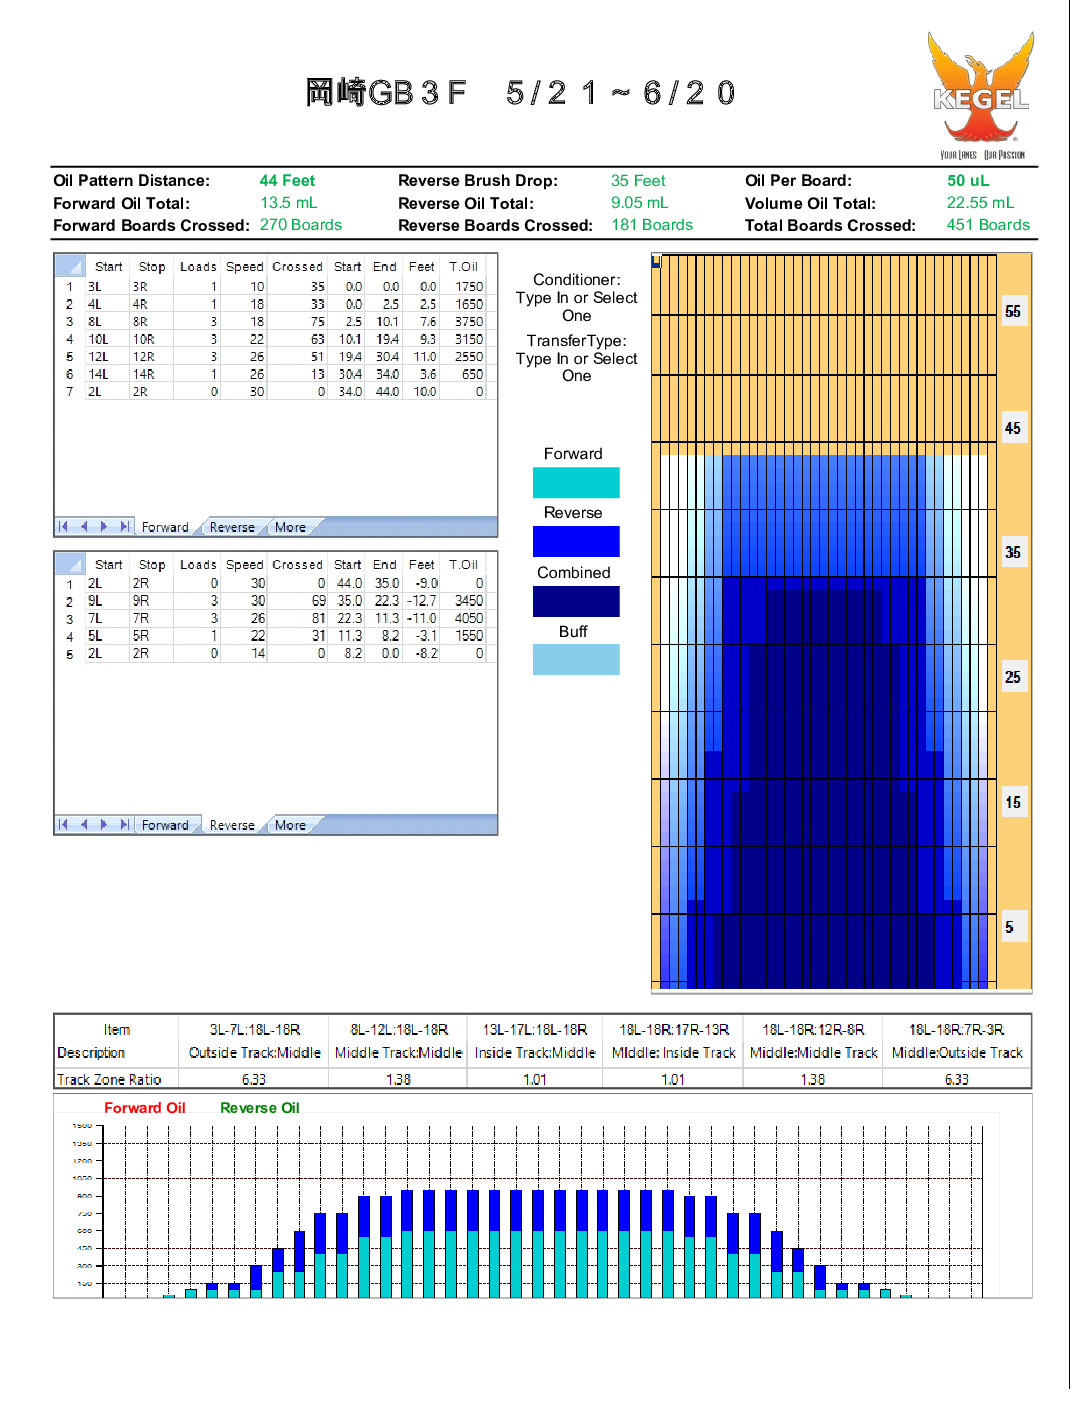
Task: Open Forward tab in lower sheet
Action: [x=165, y=825]
